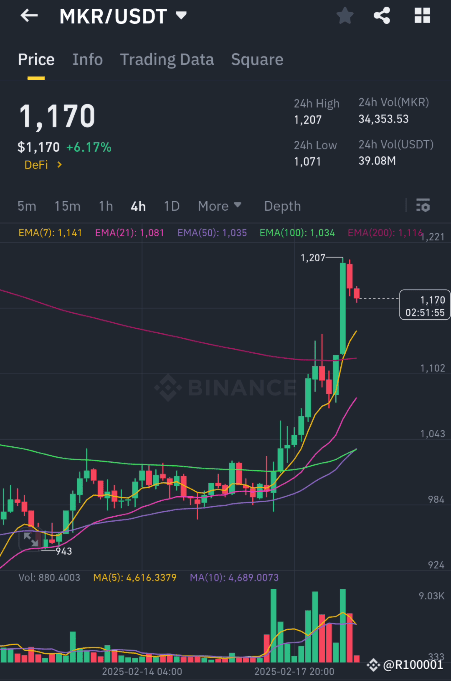Select the 1D timeframe
The image size is (451, 681).
pos(172,206)
